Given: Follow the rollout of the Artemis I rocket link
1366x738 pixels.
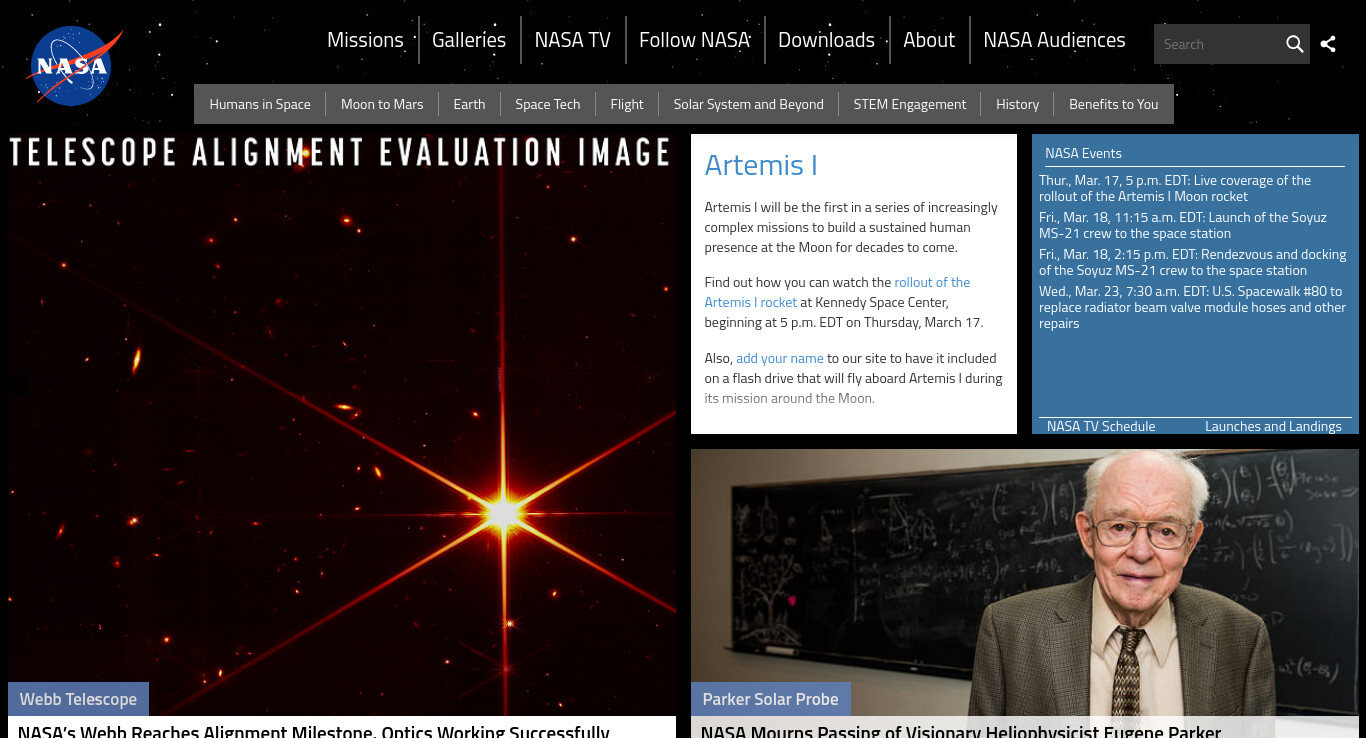Looking at the screenshot, I should pos(837,292).
